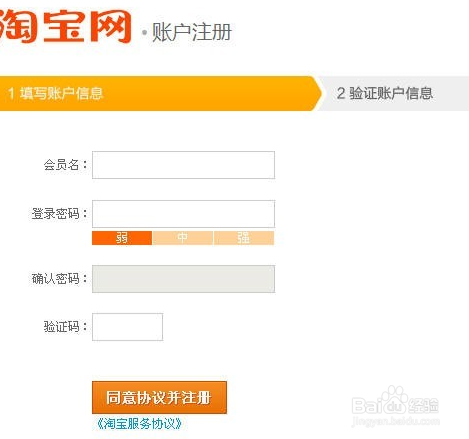Click the 淘宝网 orange logo
The width and height of the screenshot is (469, 439).
point(65,26)
